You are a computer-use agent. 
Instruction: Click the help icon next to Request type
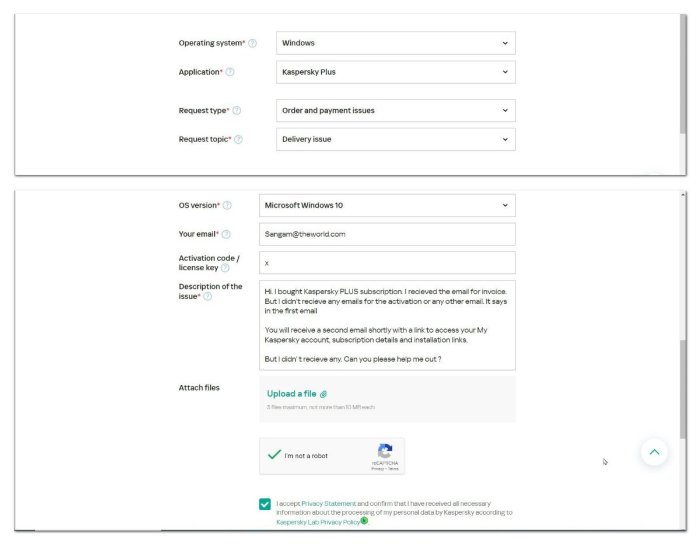[237, 110]
